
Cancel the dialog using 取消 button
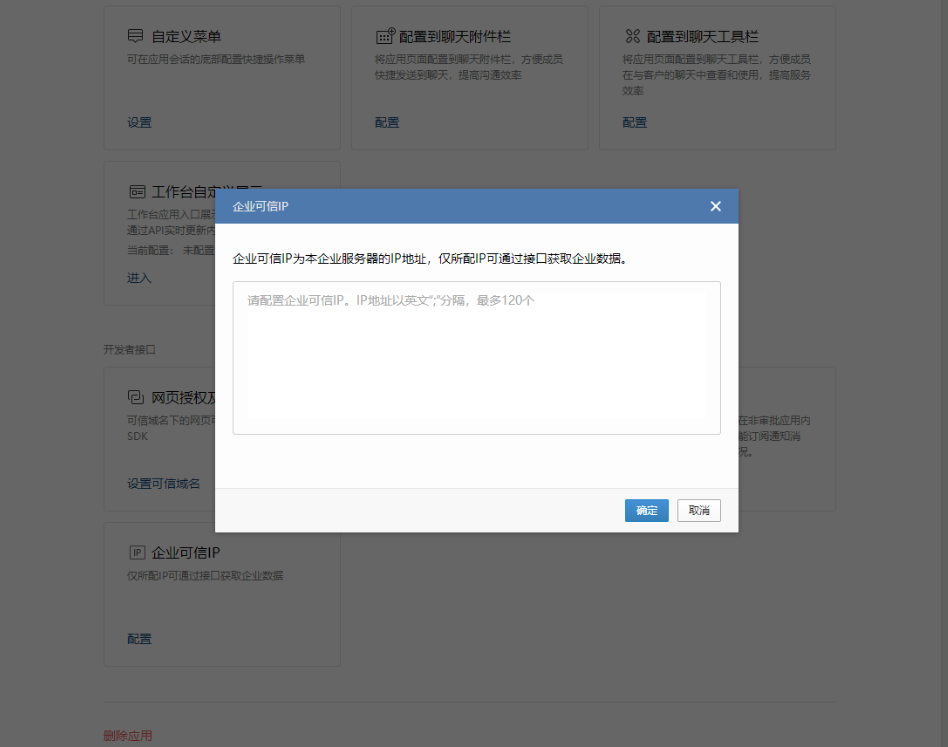pyautogui.click(x=698, y=510)
